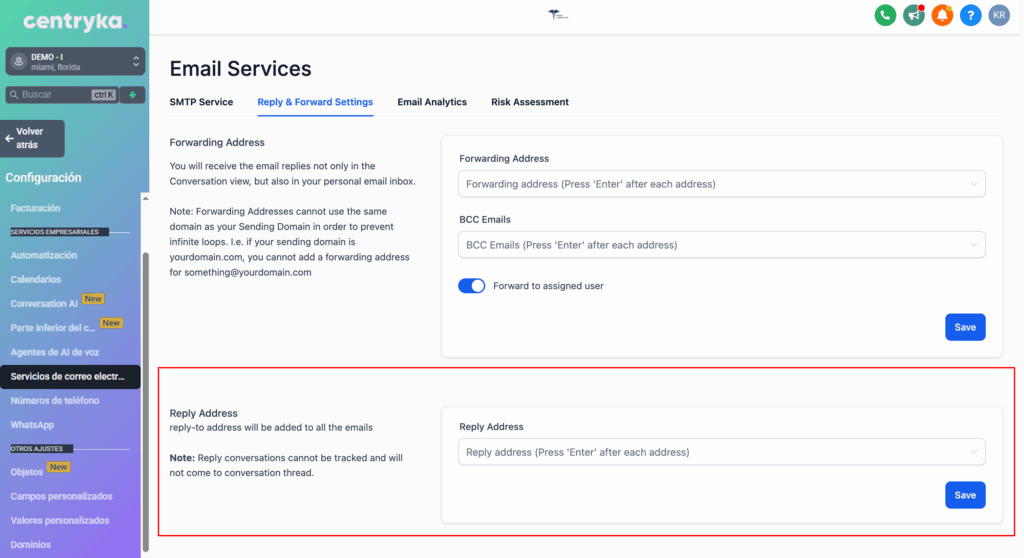Screen dimensions: 1024x558
Task: Open the orange notifications bell
Action: coord(941,15)
